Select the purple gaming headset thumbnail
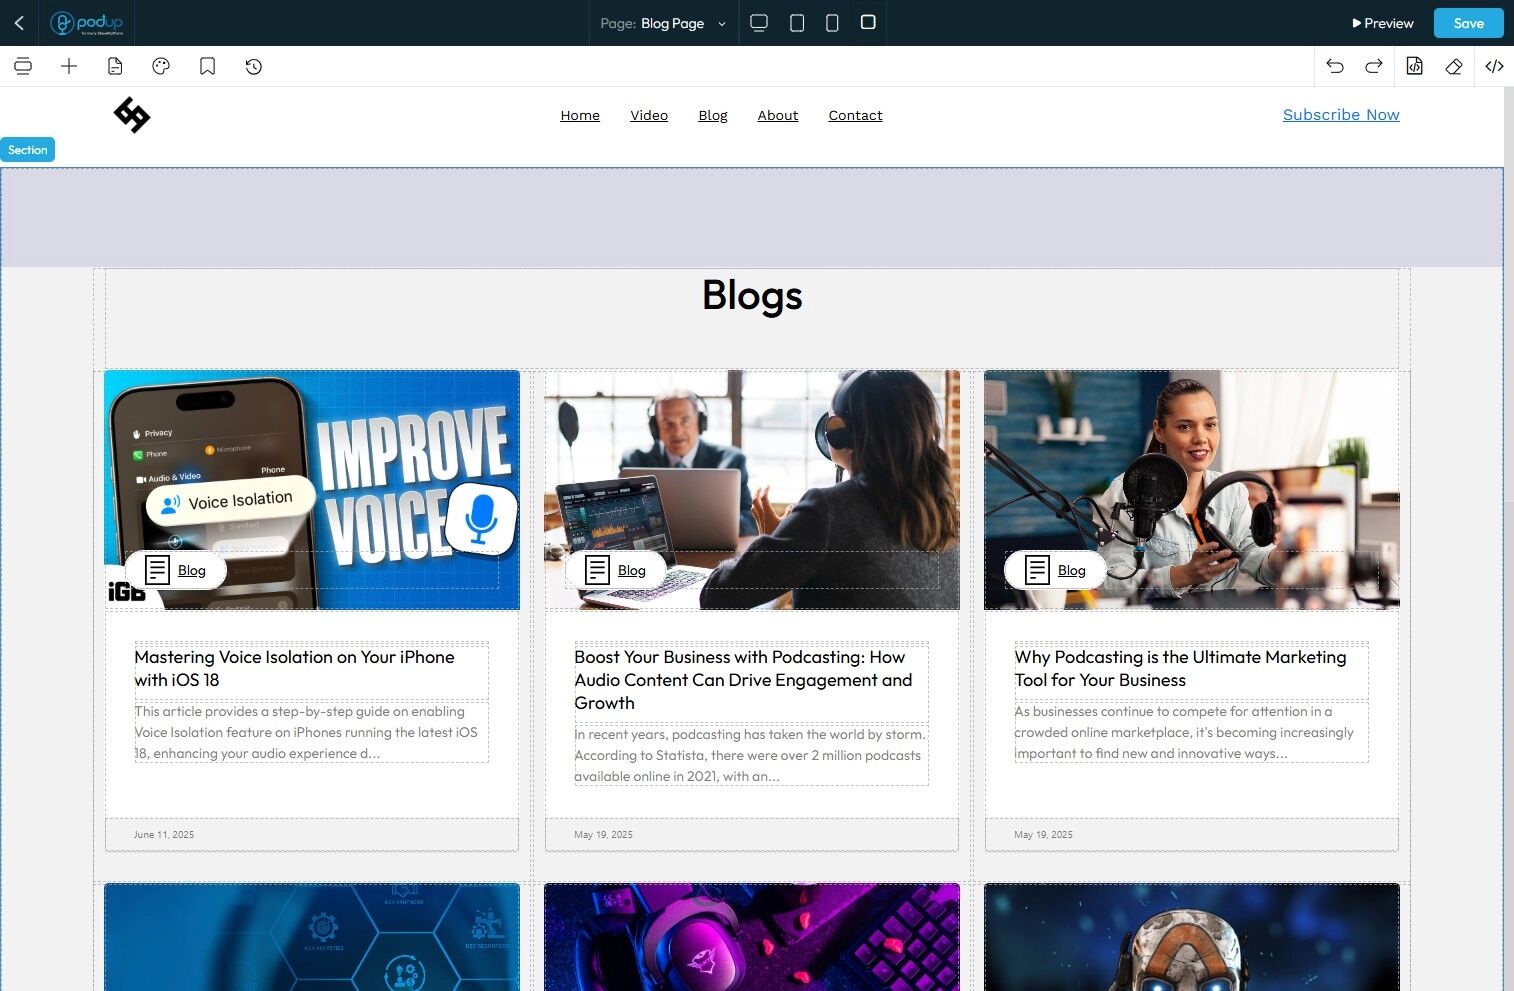Viewport: 1514px width, 991px height. [x=752, y=937]
